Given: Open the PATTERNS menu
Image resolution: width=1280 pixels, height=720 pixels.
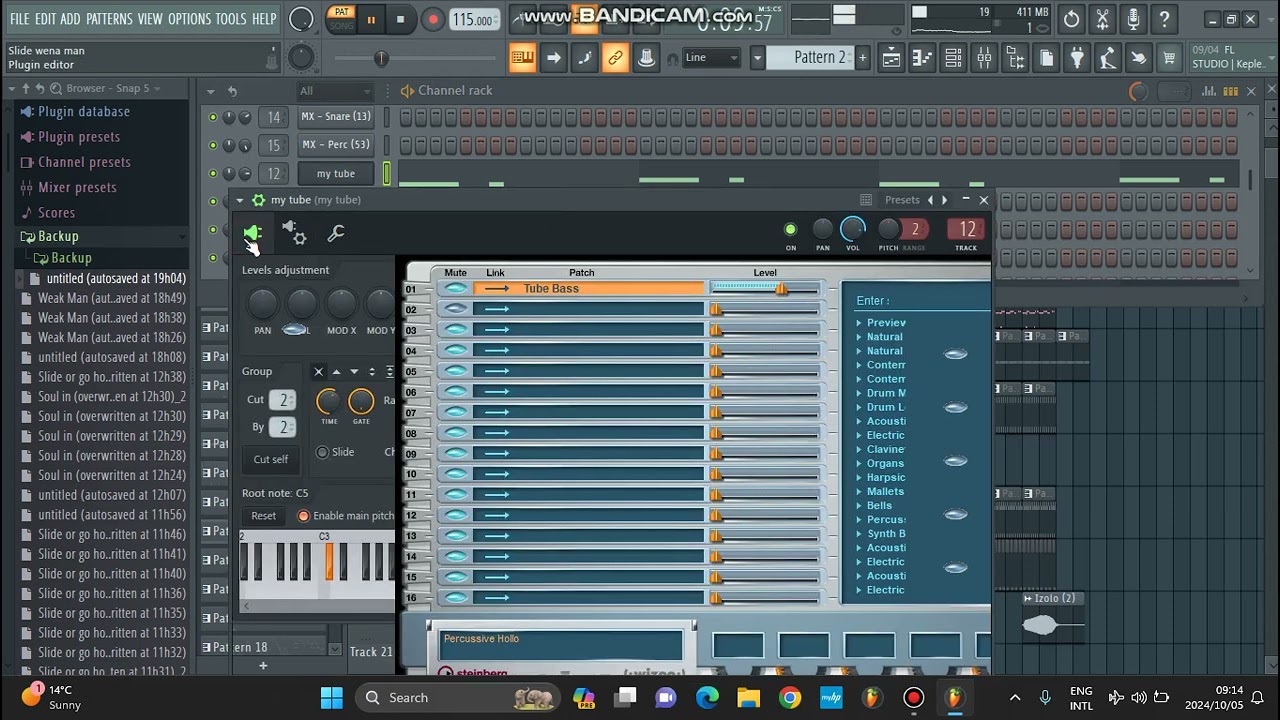Looking at the screenshot, I should [x=109, y=19].
